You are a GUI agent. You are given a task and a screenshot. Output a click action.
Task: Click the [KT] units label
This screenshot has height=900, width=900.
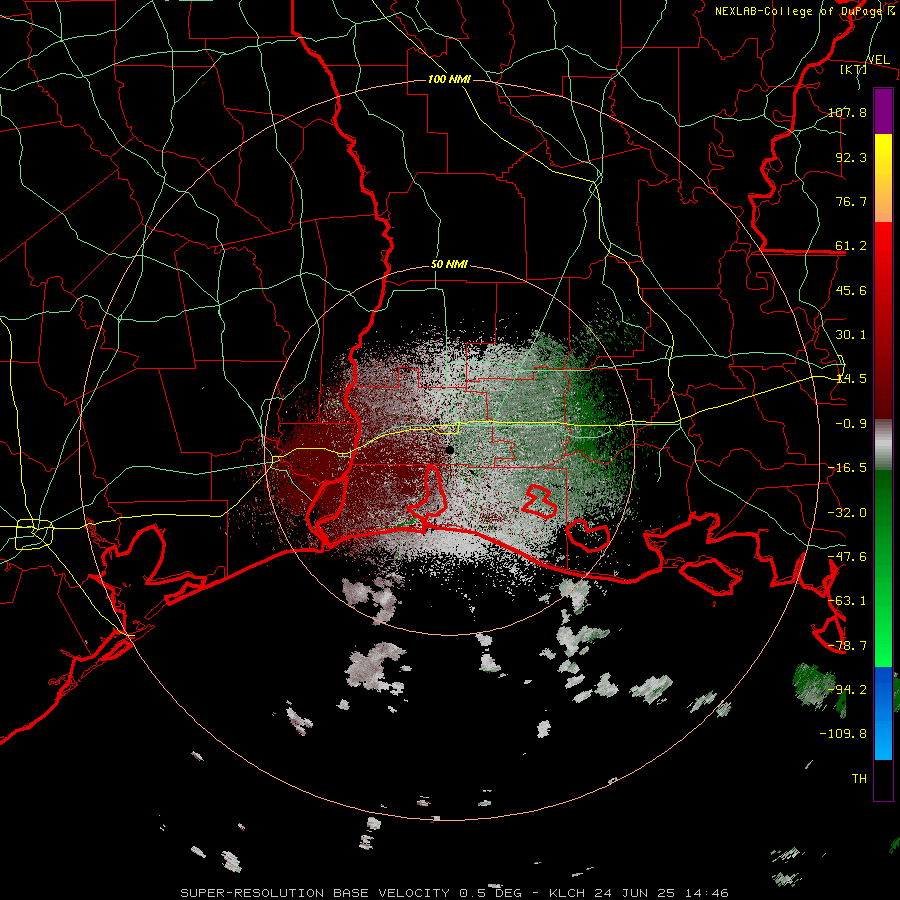click(x=853, y=69)
